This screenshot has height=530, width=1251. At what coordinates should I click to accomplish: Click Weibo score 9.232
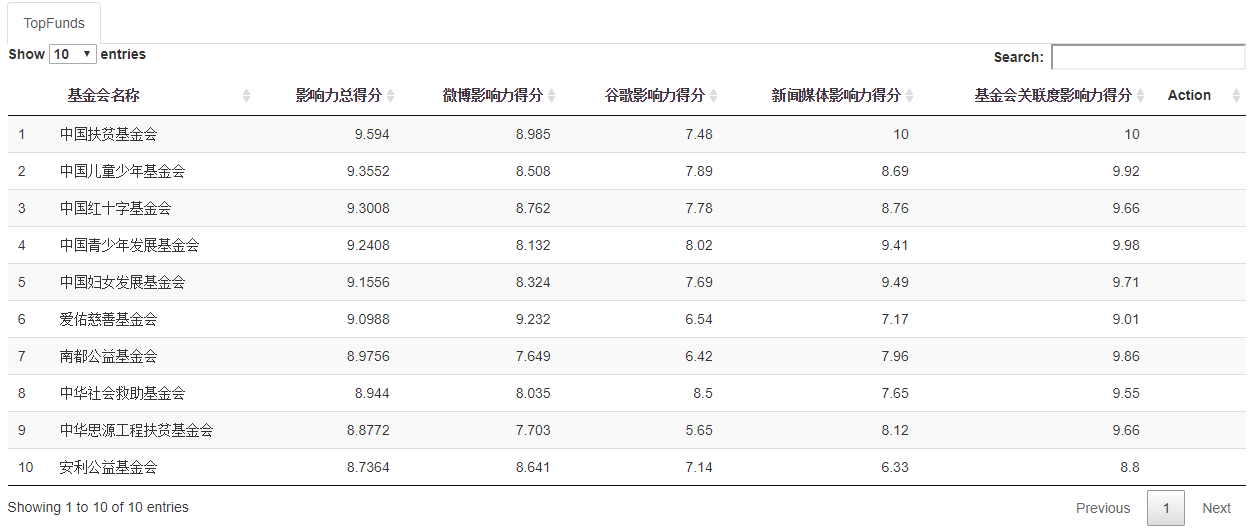[533, 319]
